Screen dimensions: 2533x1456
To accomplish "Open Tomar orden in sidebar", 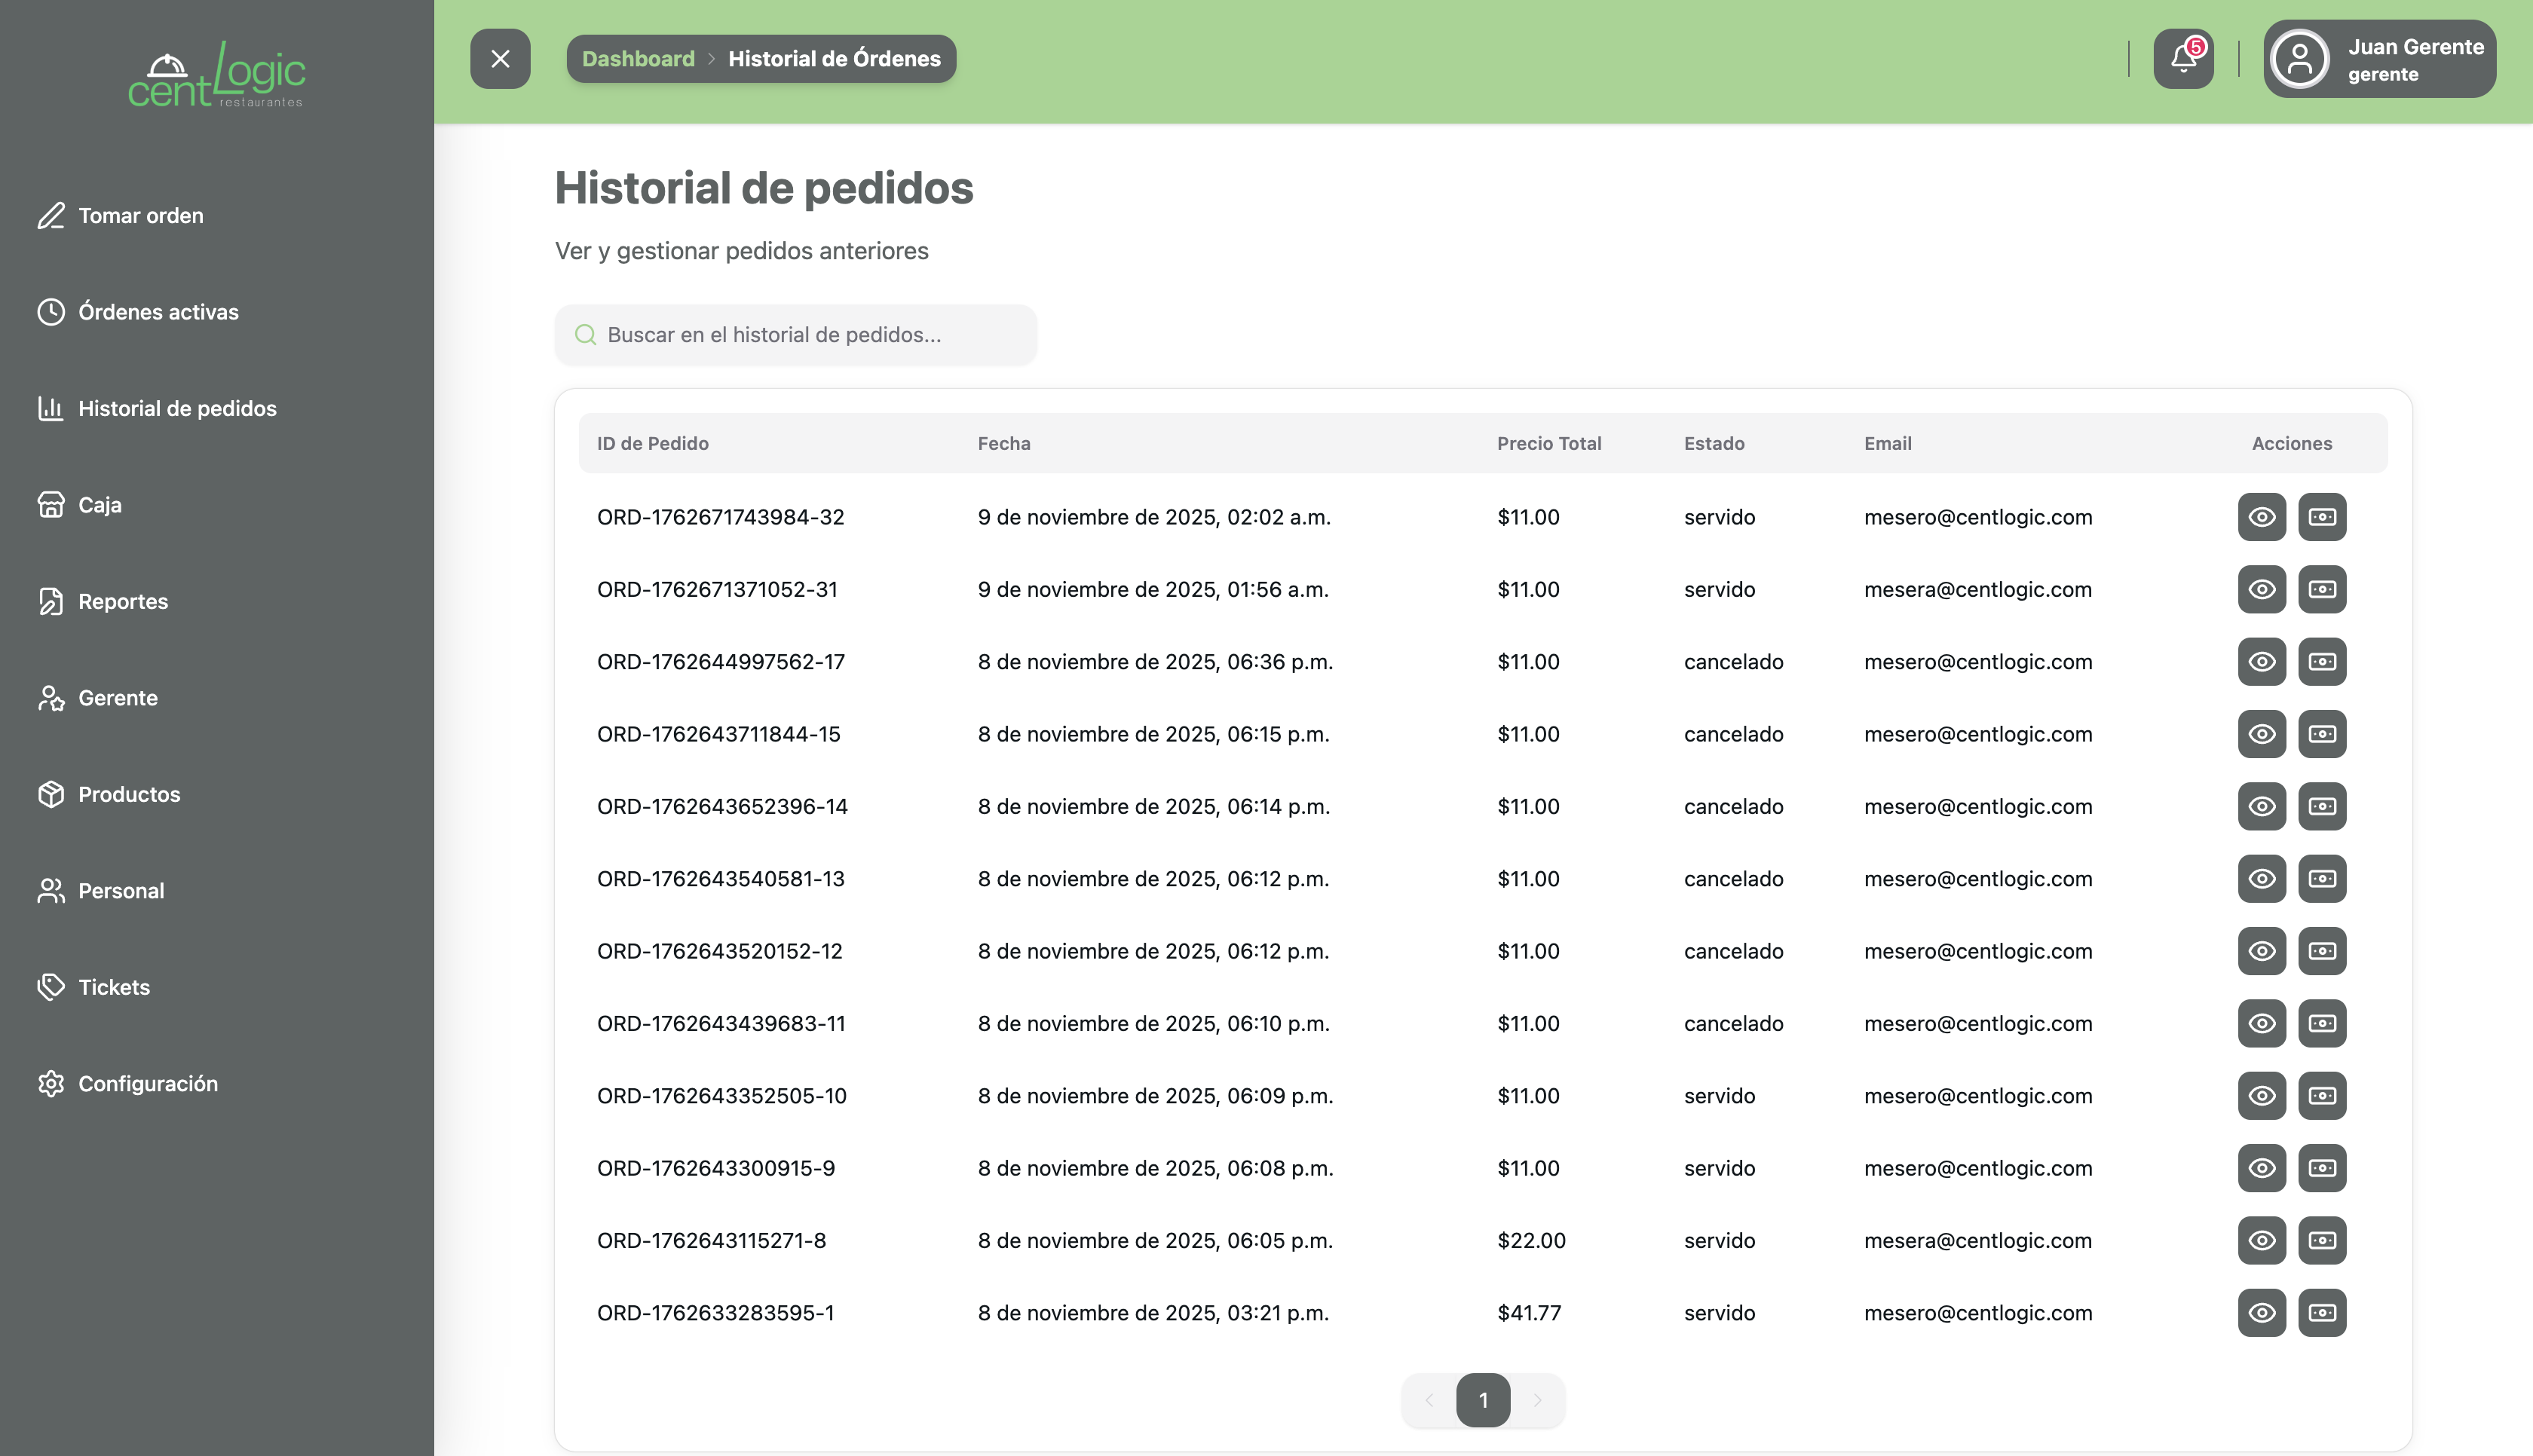I will [140, 216].
